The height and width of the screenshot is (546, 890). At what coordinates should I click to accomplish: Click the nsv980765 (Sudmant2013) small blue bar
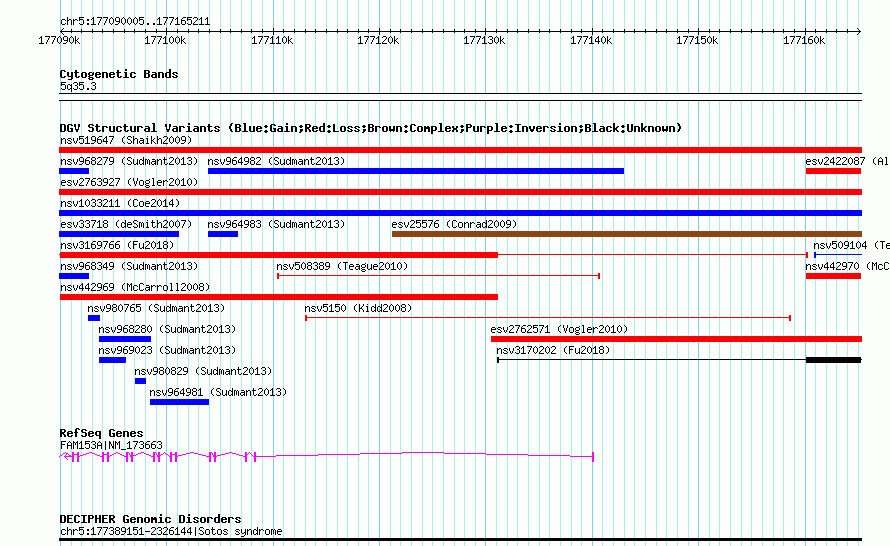(x=94, y=318)
